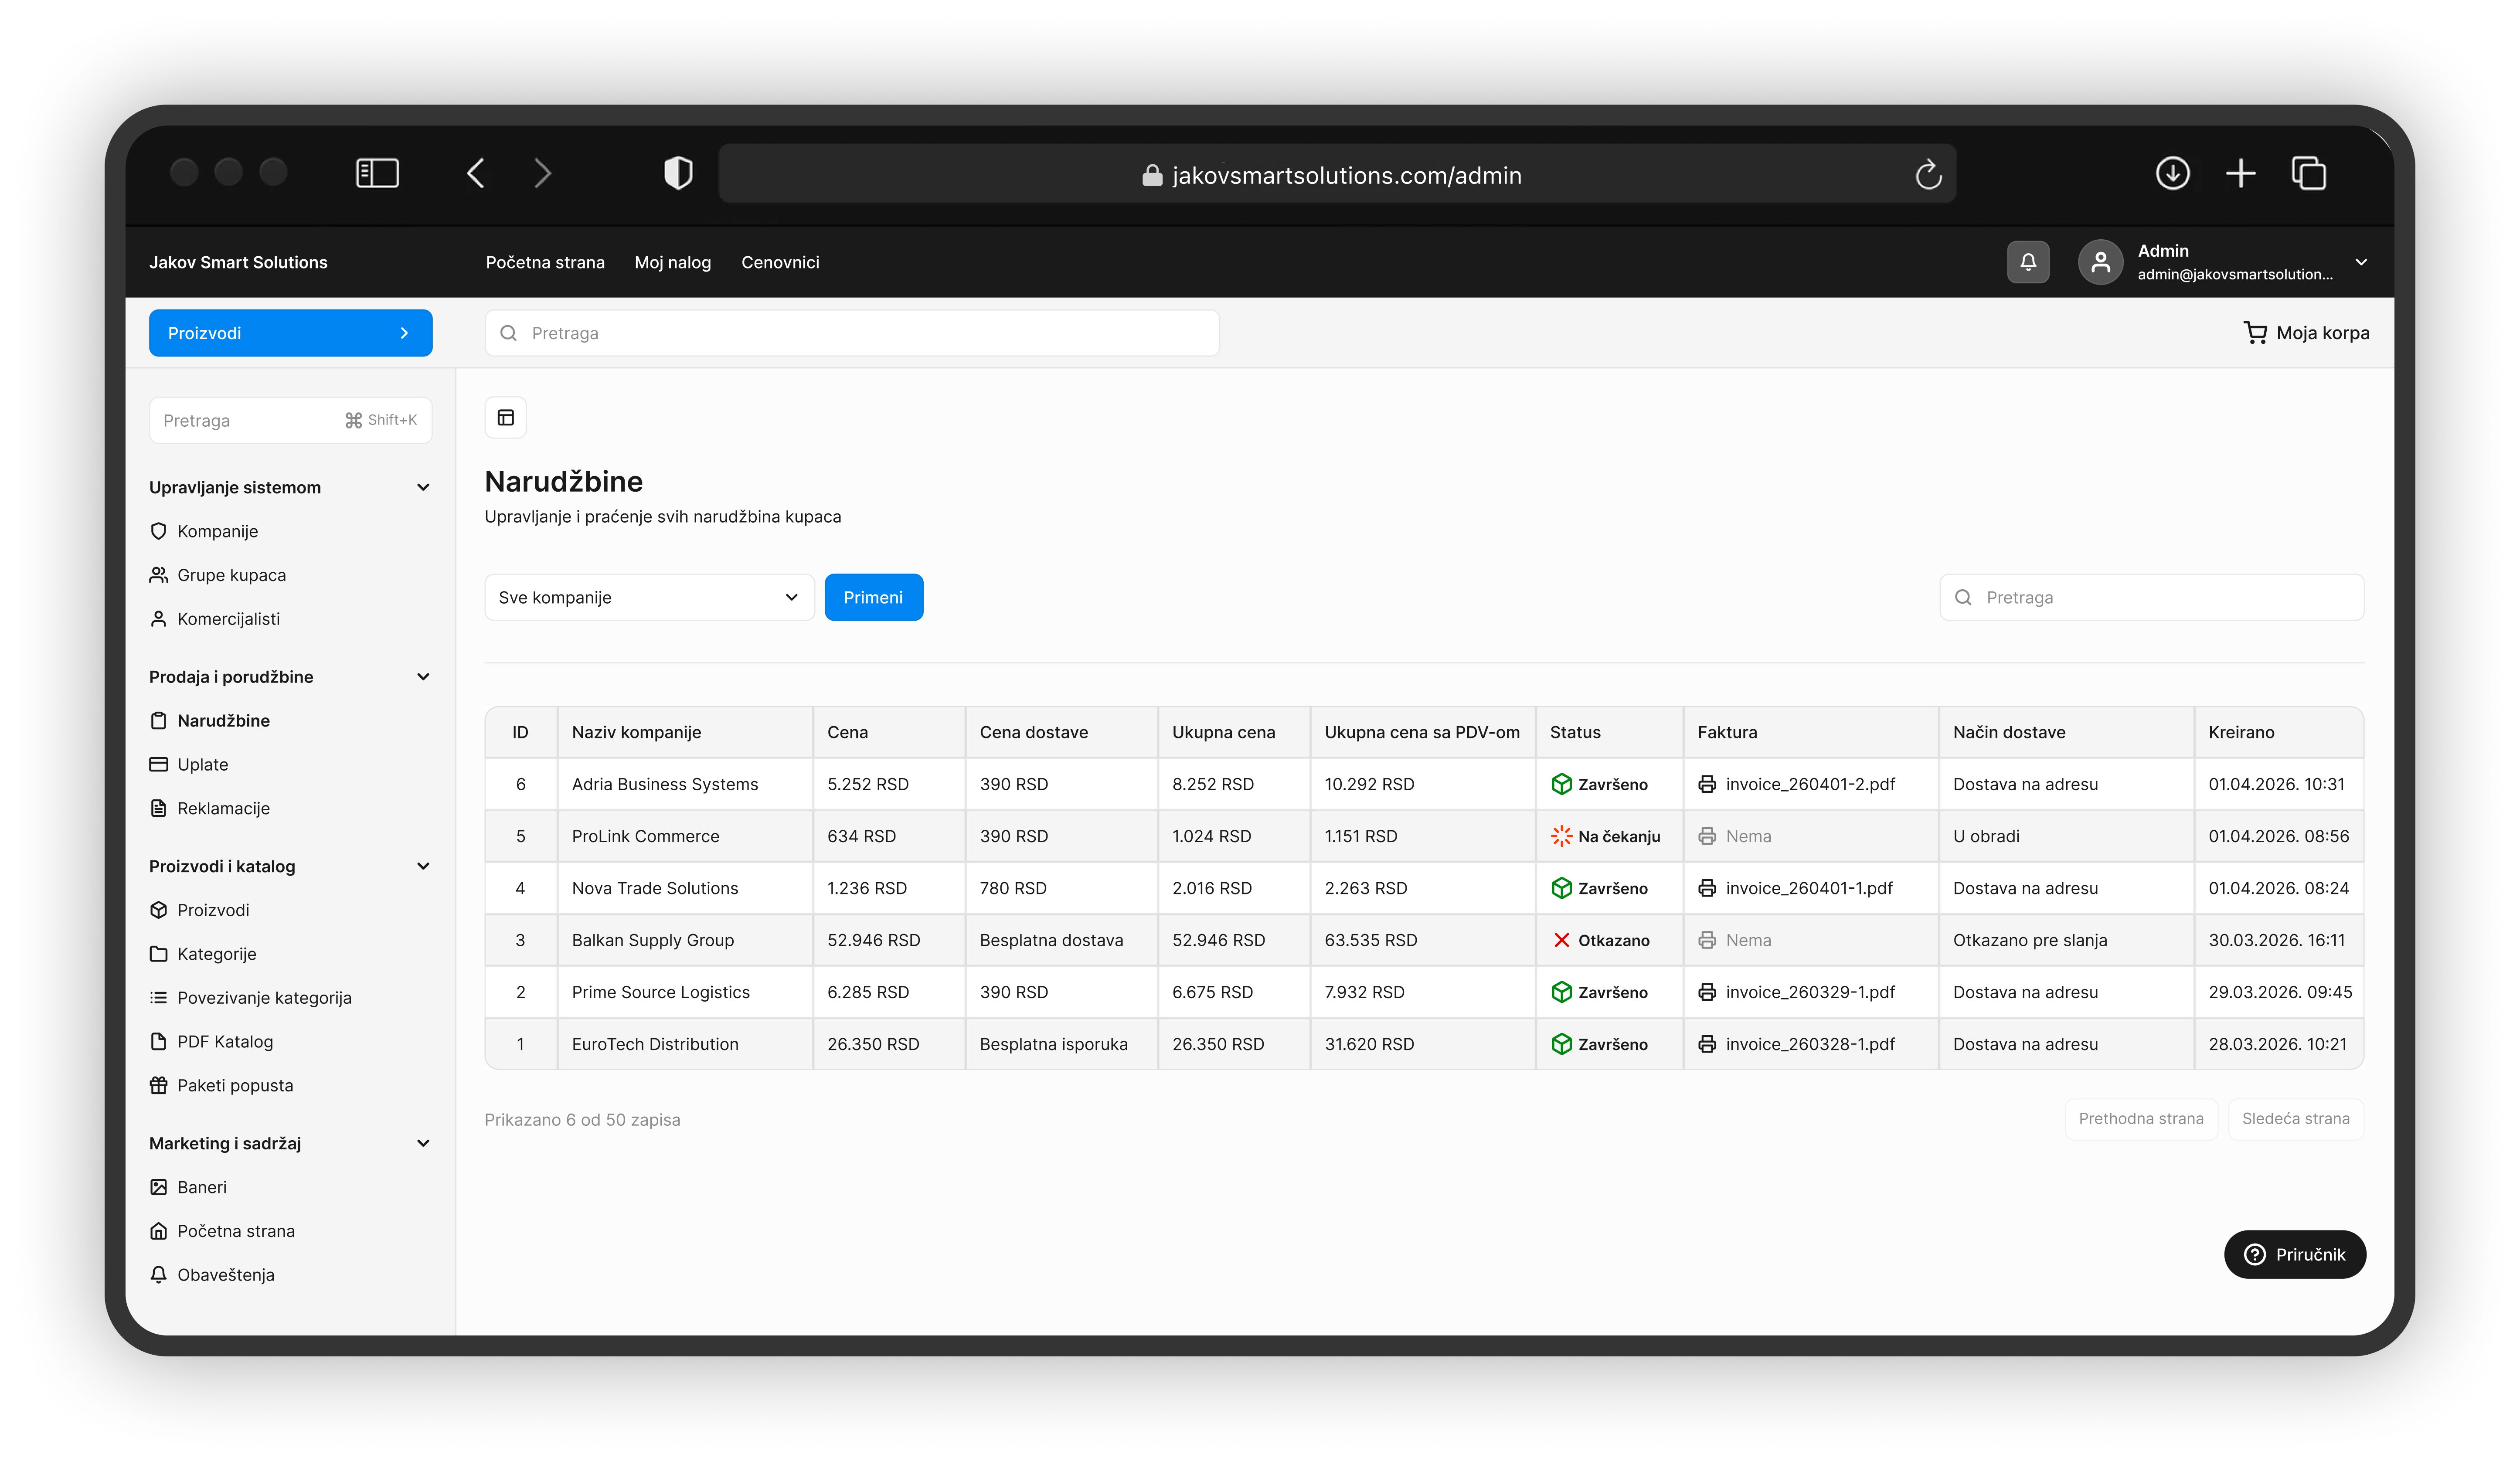The height and width of the screenshot is (1461, 2520).
Task: Click printer icon for invoice_260329-1.pdf
Action: (1706, 992)
